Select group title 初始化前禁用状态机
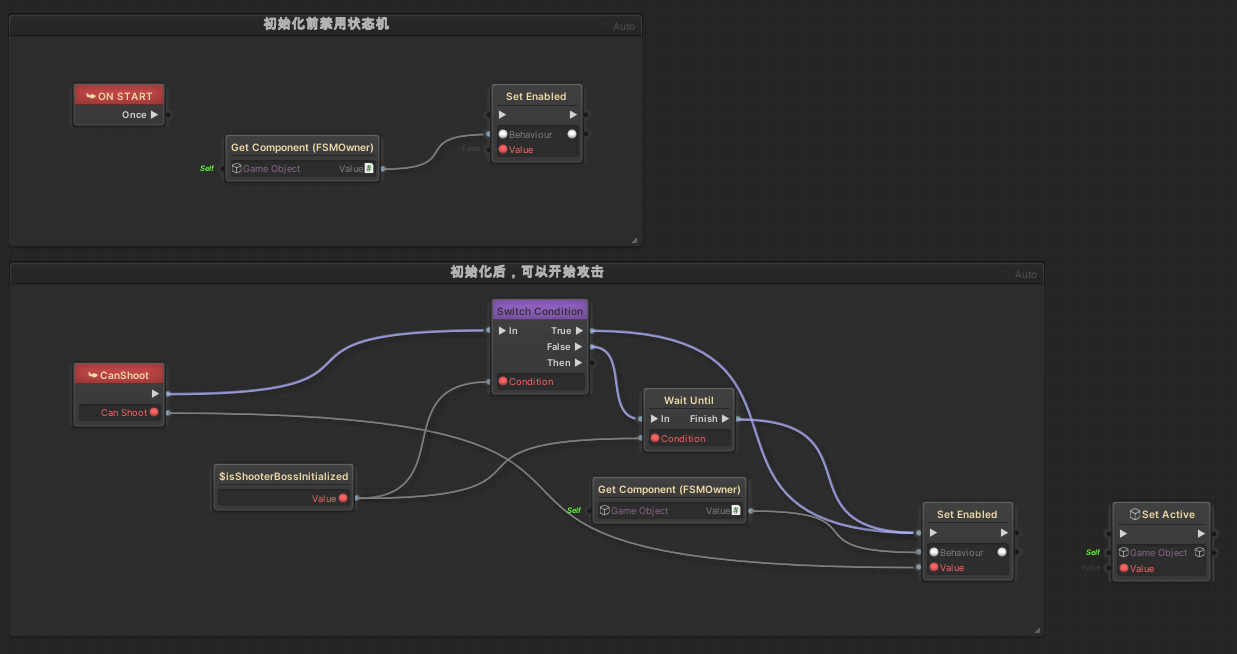 (326, 24)
